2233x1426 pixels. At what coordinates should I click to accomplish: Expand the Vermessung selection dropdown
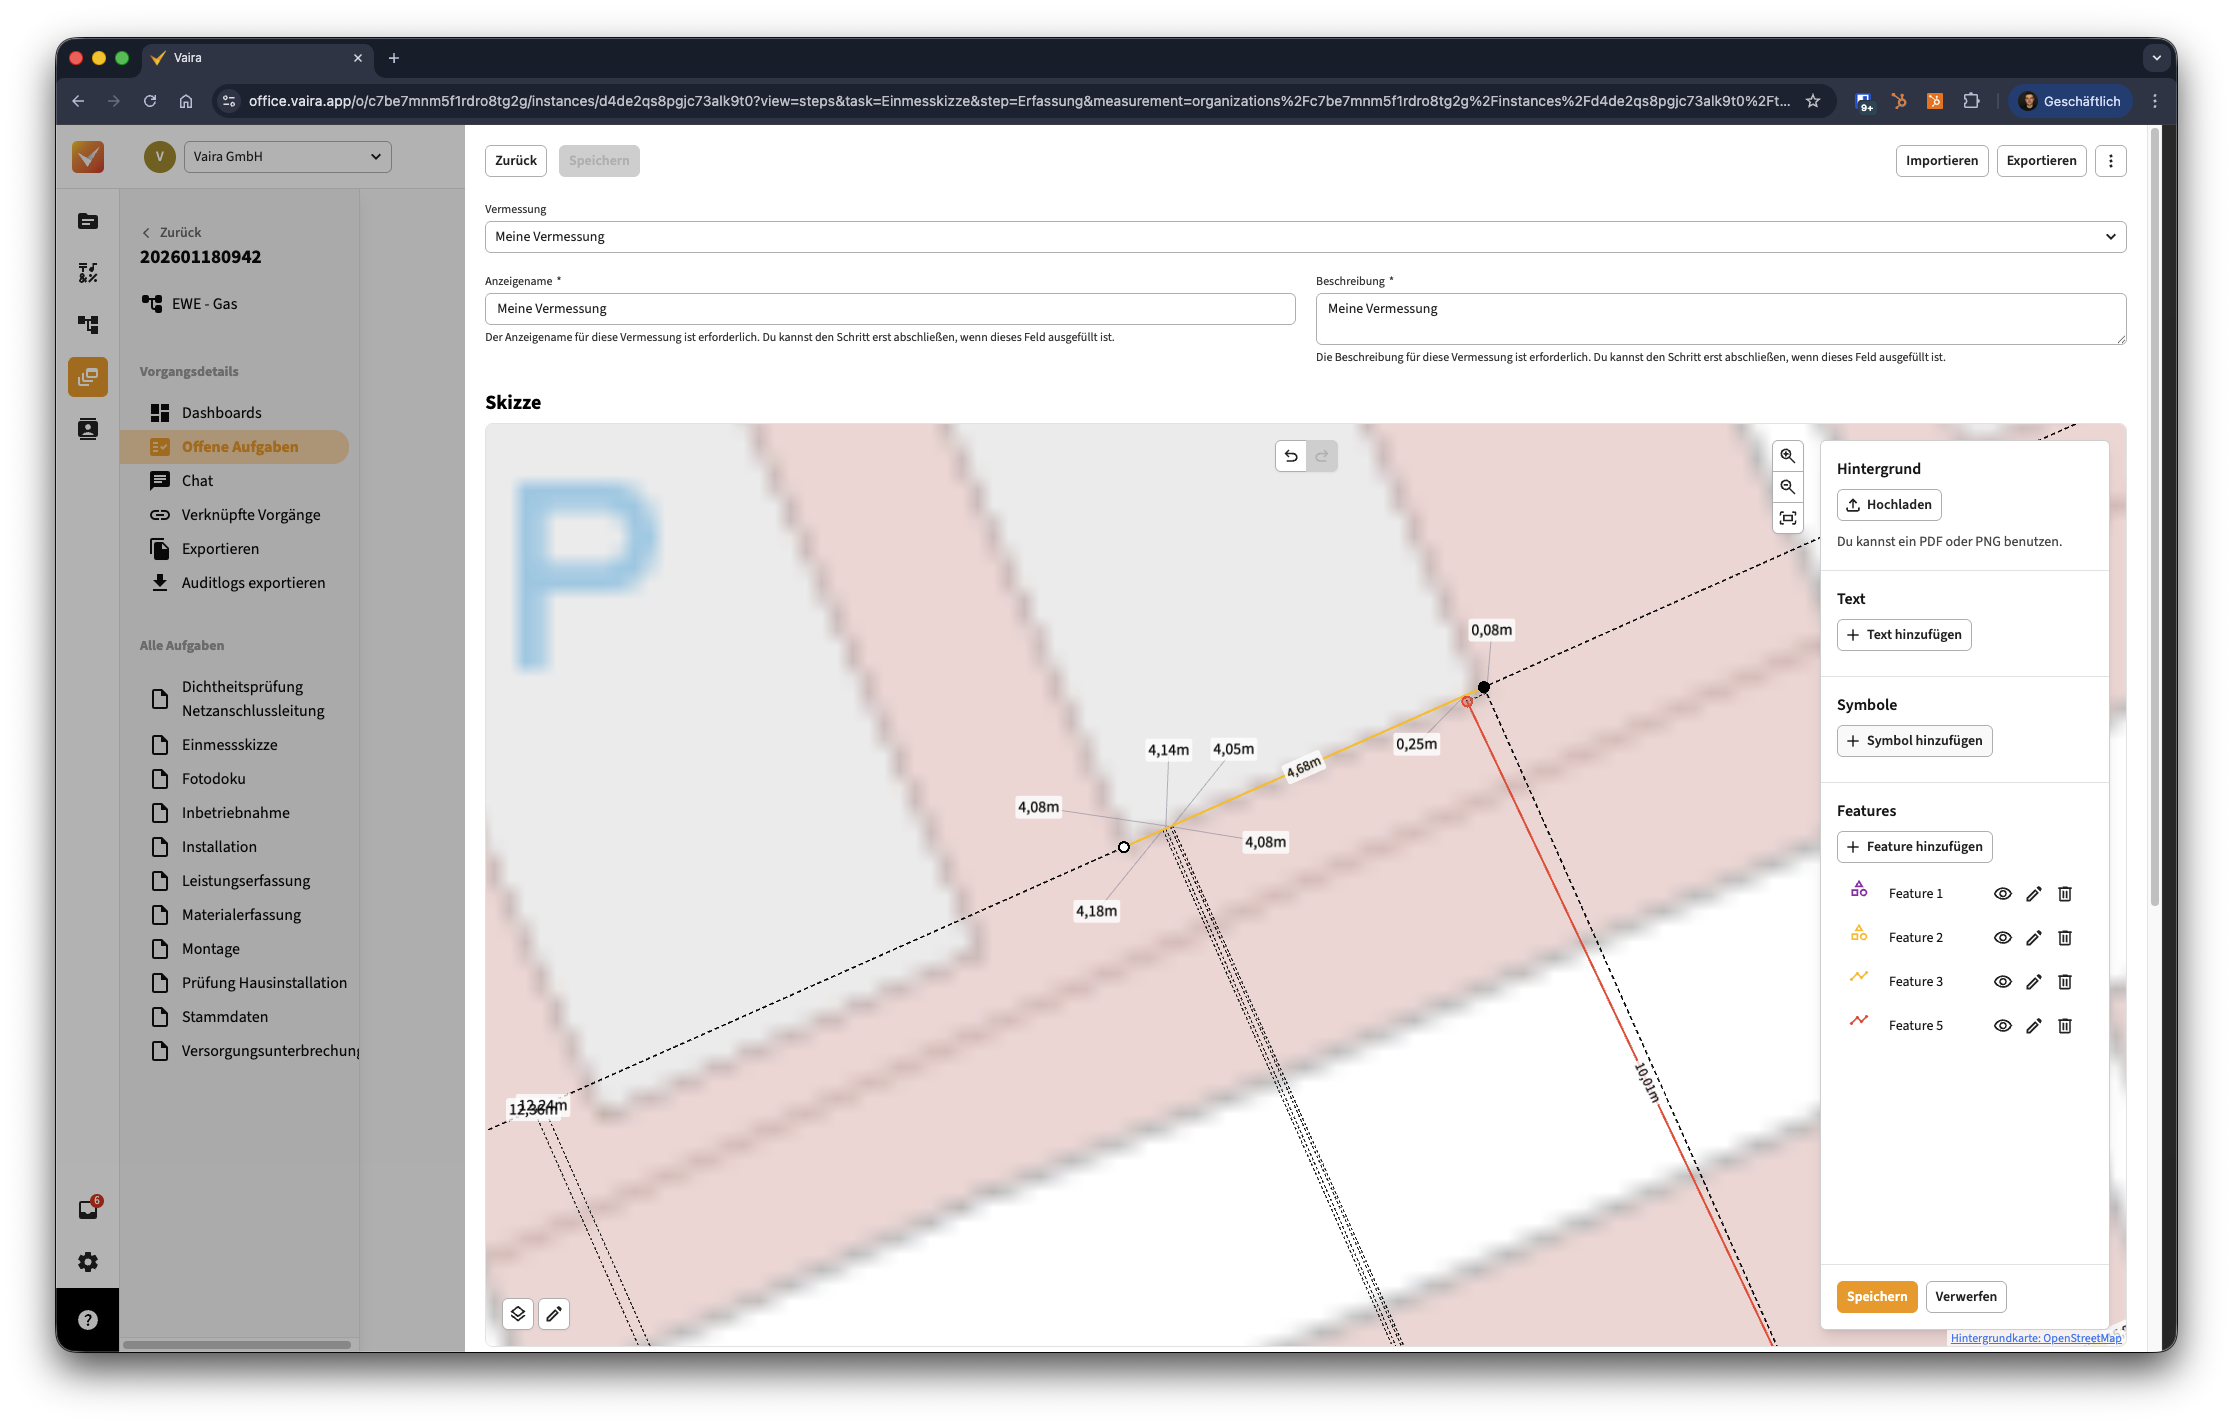tap(1305, 237)
